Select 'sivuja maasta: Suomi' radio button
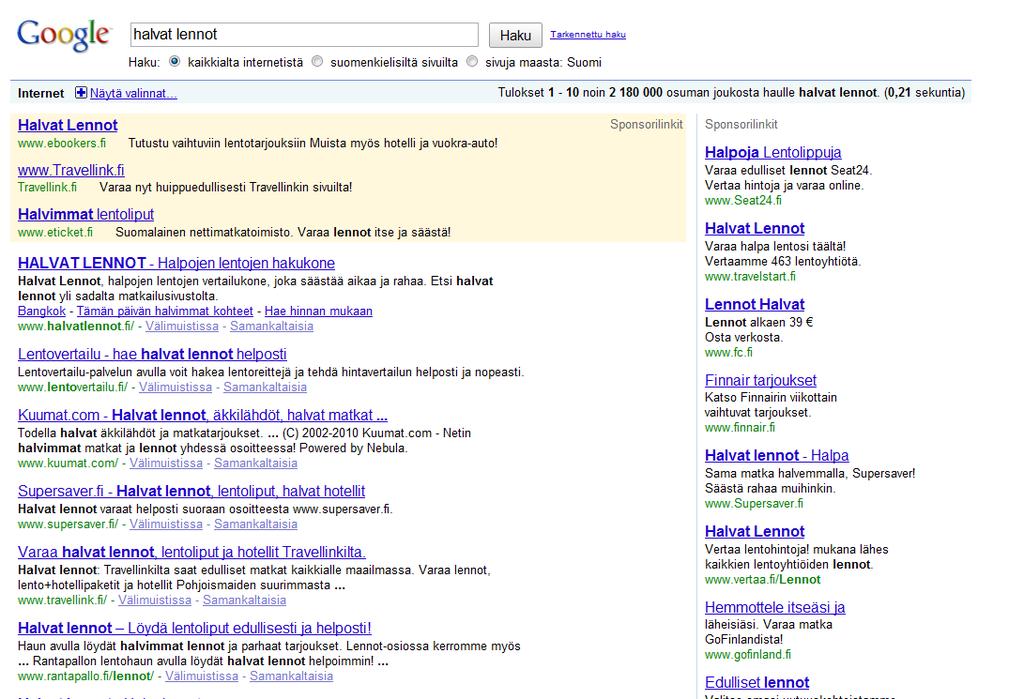The image size is (1024, 699). point(472,61)
